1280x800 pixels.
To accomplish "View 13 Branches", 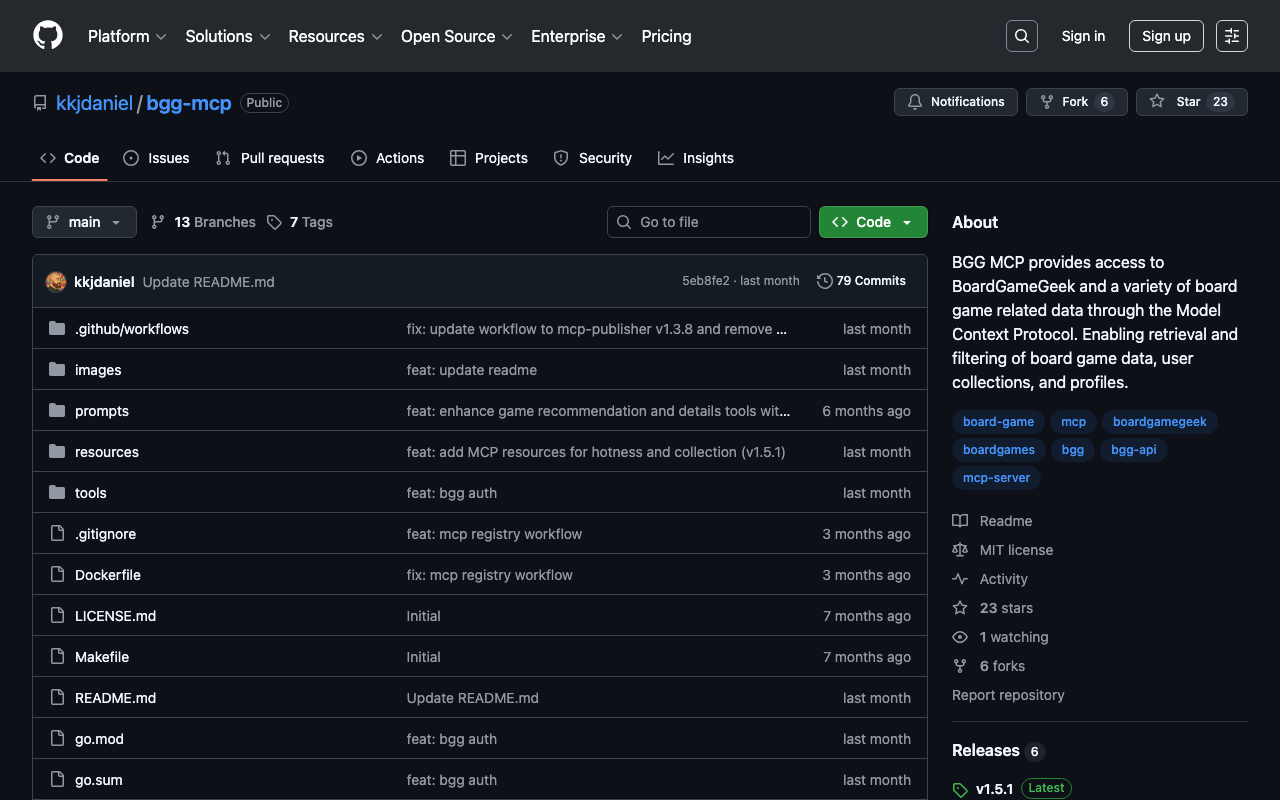I will 203,222.
